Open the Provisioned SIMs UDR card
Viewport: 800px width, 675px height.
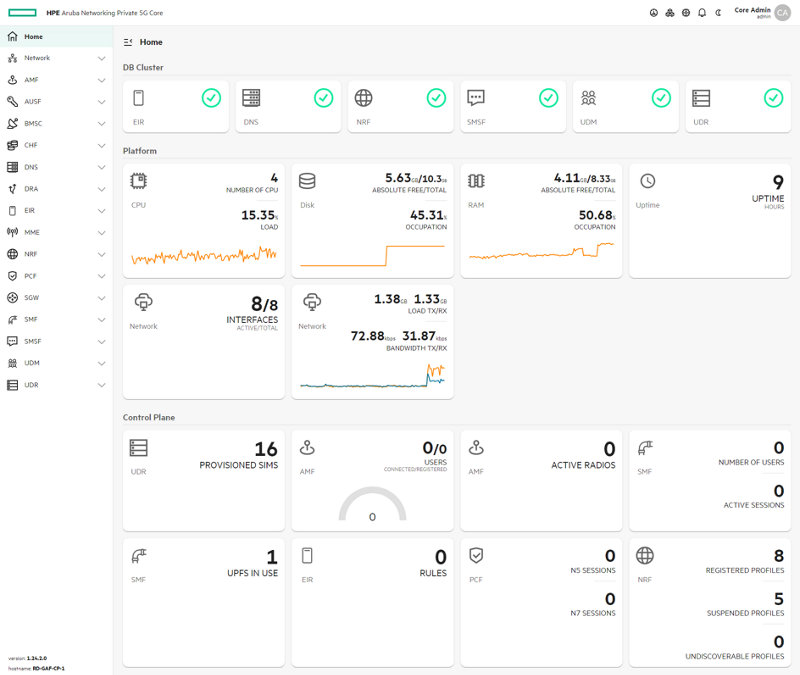[202, 481]
